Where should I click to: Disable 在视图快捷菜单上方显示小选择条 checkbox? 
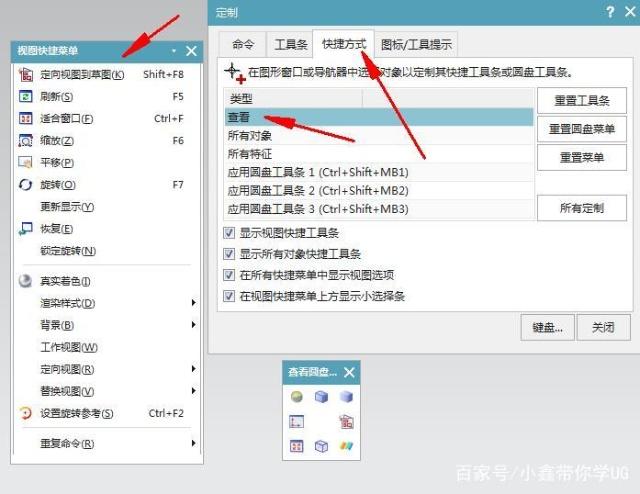pos(230,296)
